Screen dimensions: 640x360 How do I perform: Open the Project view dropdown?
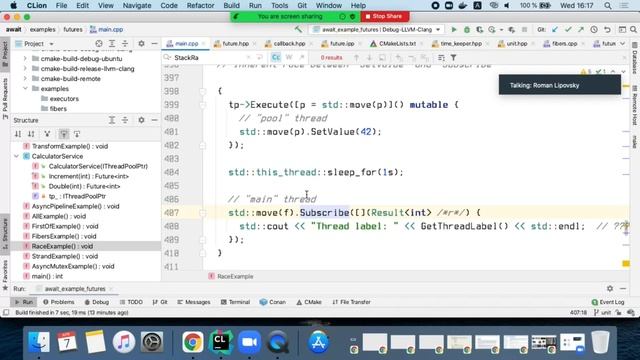click(x=51, y=43)
